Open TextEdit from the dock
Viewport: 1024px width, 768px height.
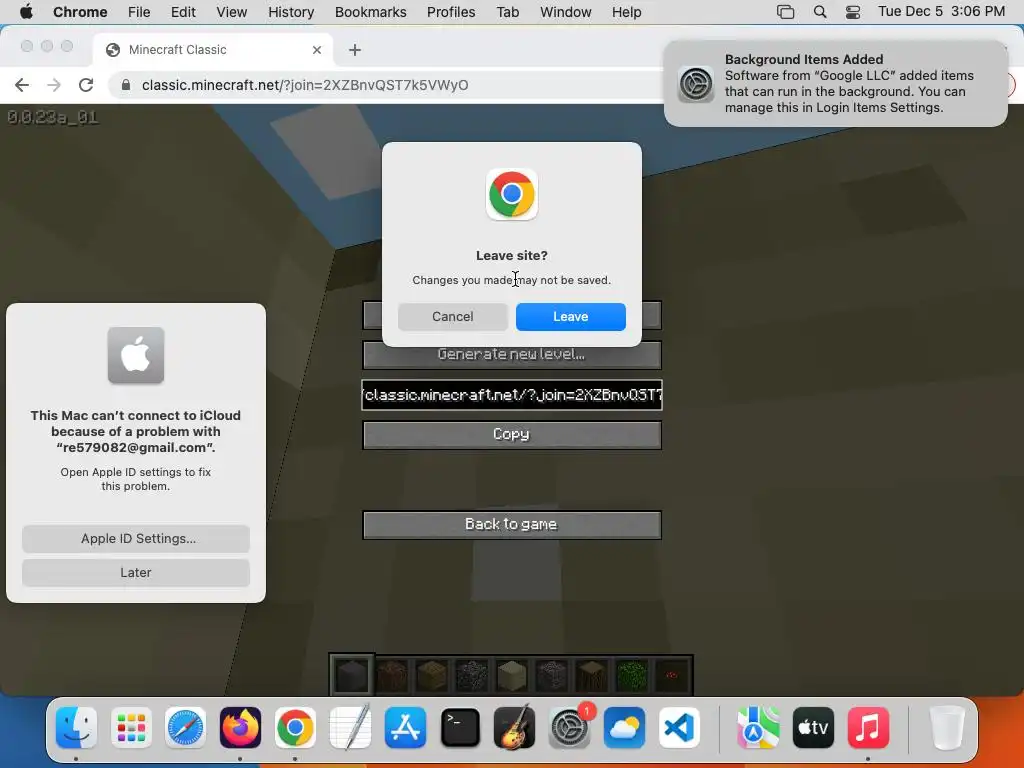tap(350, 728)
